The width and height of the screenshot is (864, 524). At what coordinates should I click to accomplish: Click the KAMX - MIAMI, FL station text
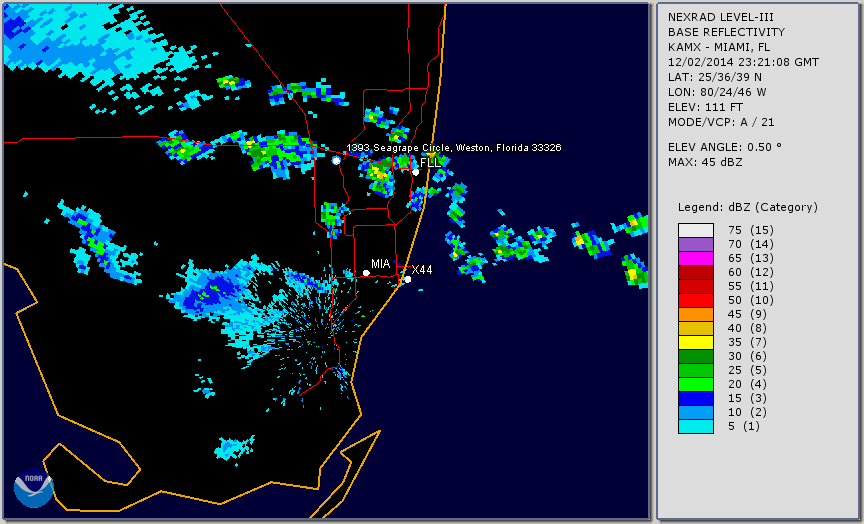(719, 47)
